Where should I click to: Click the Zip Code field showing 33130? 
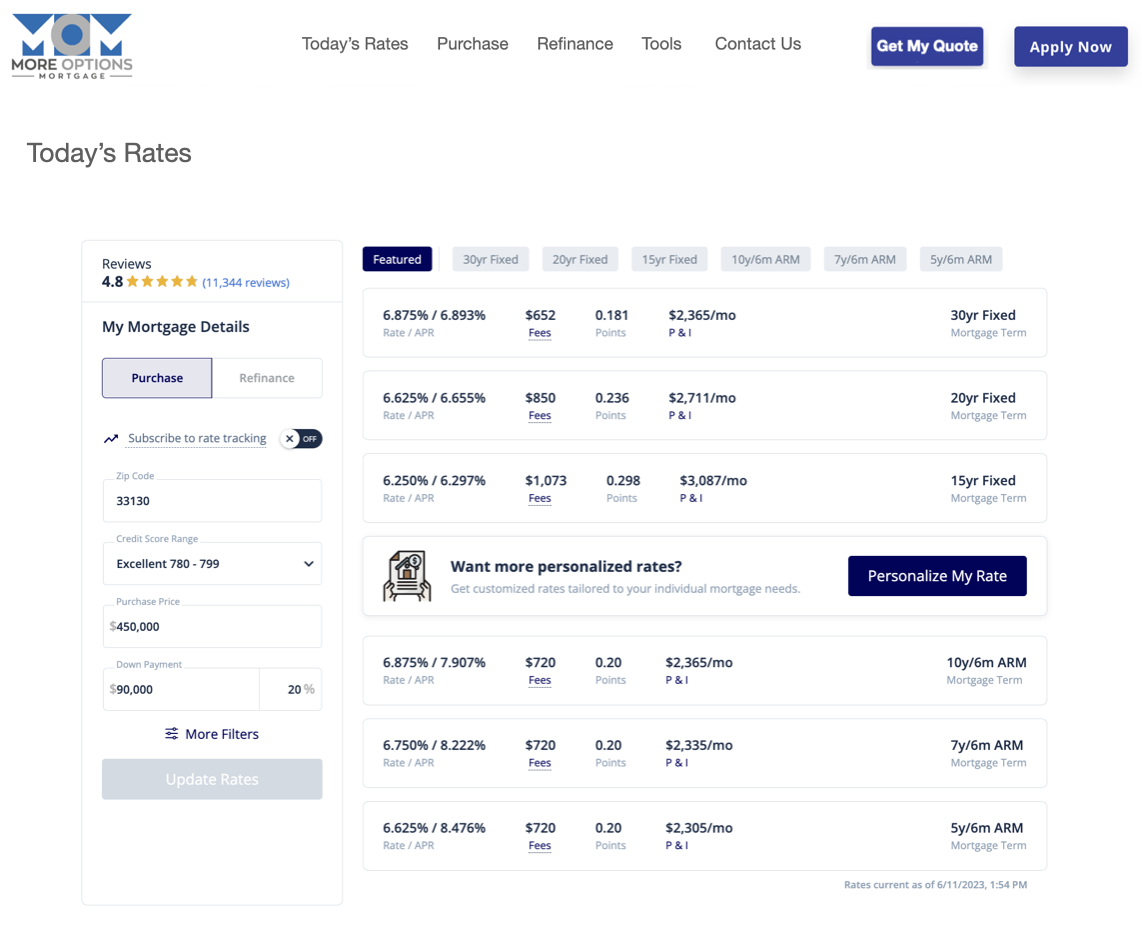212,500
